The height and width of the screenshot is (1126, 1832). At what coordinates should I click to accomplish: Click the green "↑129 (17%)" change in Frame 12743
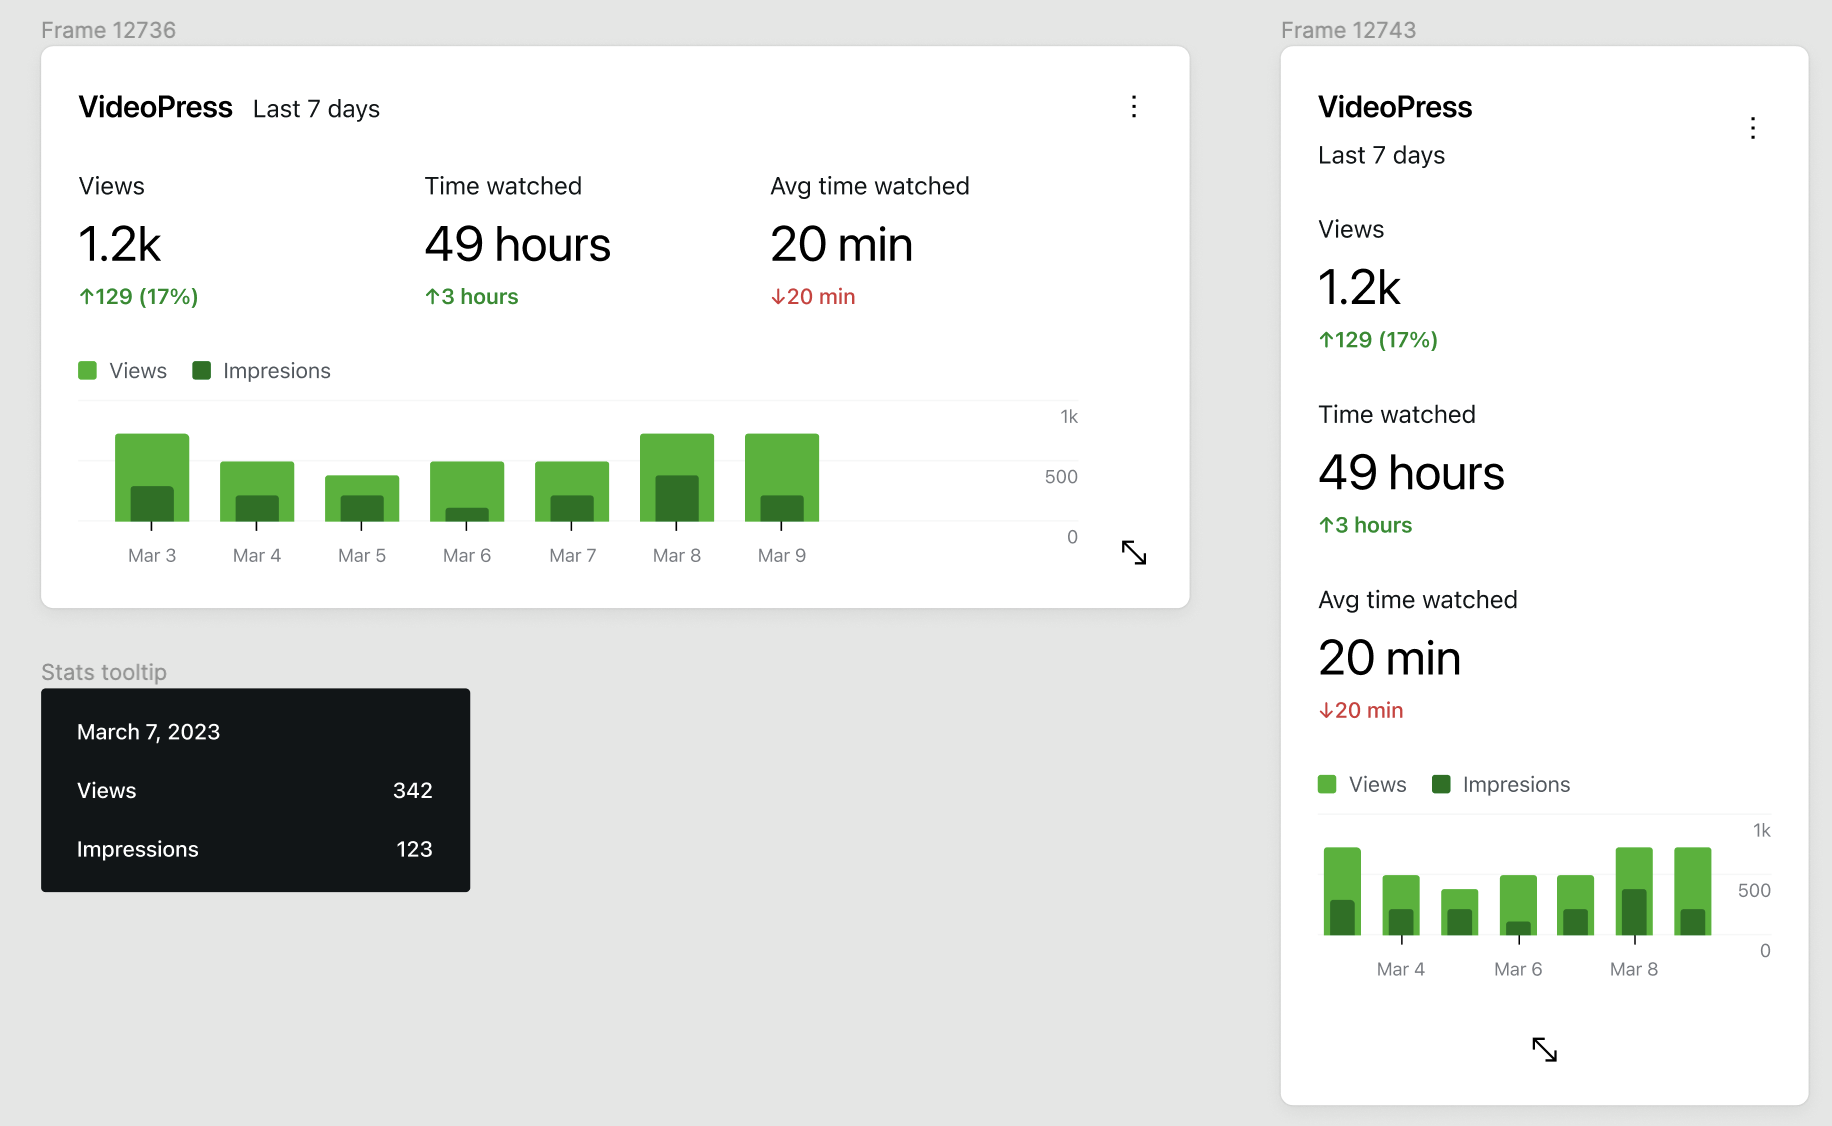(1378, 340)
